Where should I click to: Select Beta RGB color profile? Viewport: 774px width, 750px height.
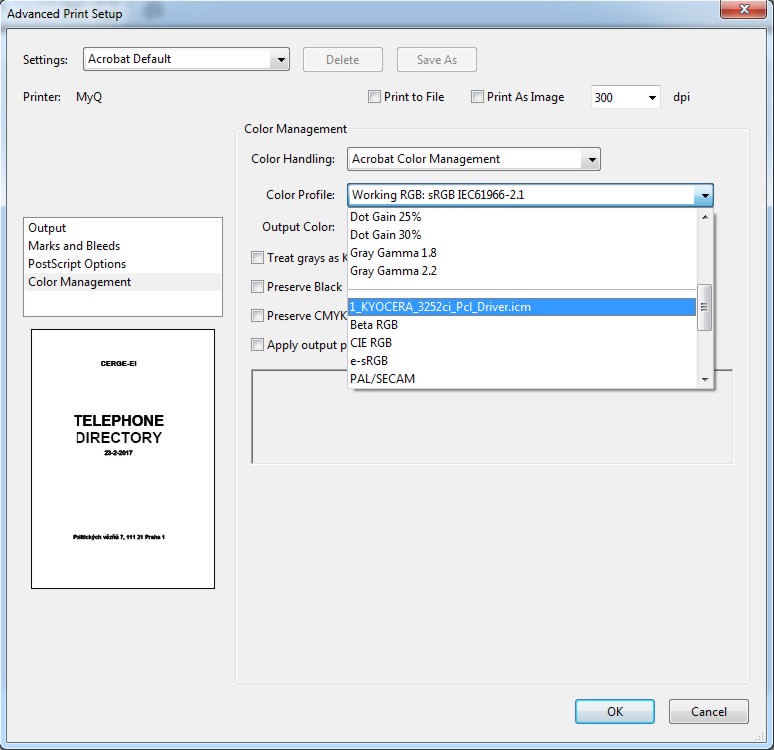tap(374, 325)
